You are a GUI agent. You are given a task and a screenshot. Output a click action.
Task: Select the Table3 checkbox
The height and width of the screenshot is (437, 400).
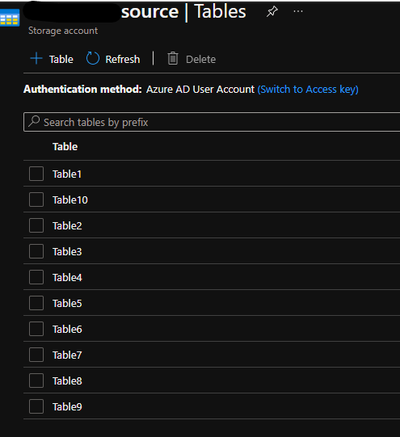36,251
